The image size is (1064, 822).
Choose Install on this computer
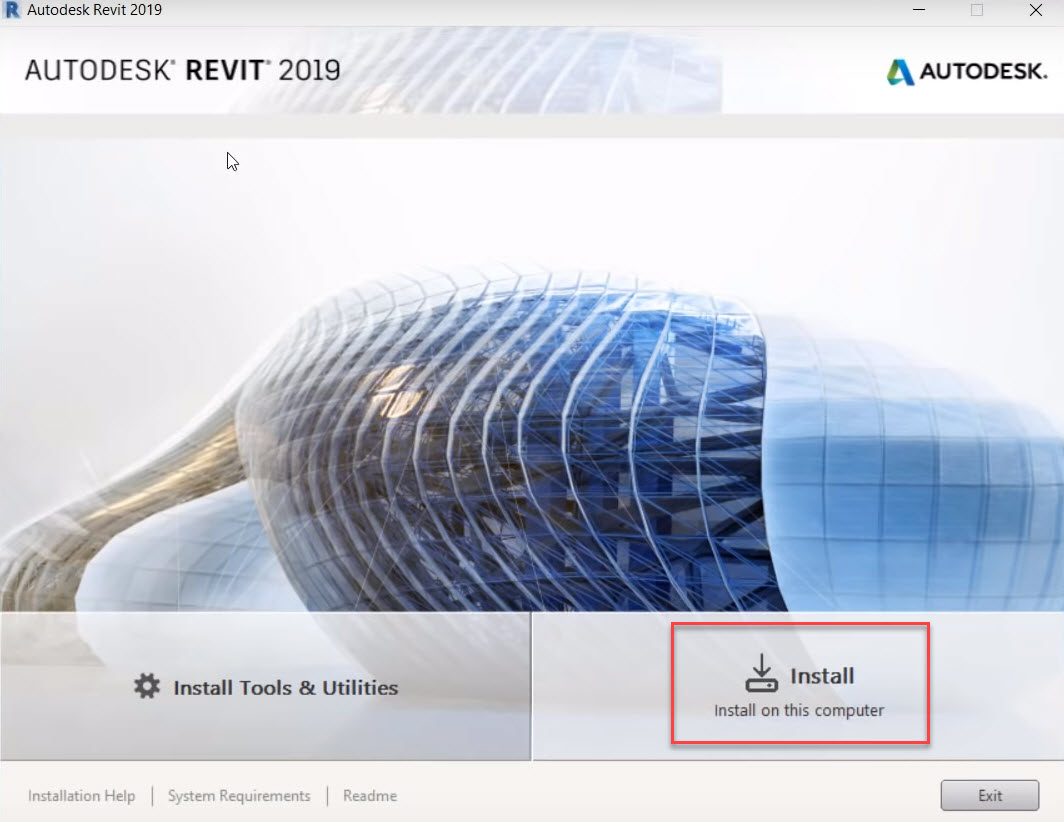click(x=800, y=684)
